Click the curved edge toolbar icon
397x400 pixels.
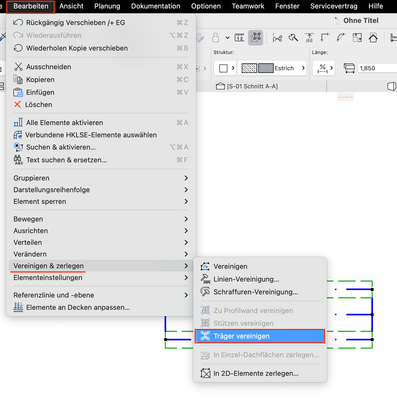(x=341, y=37)
